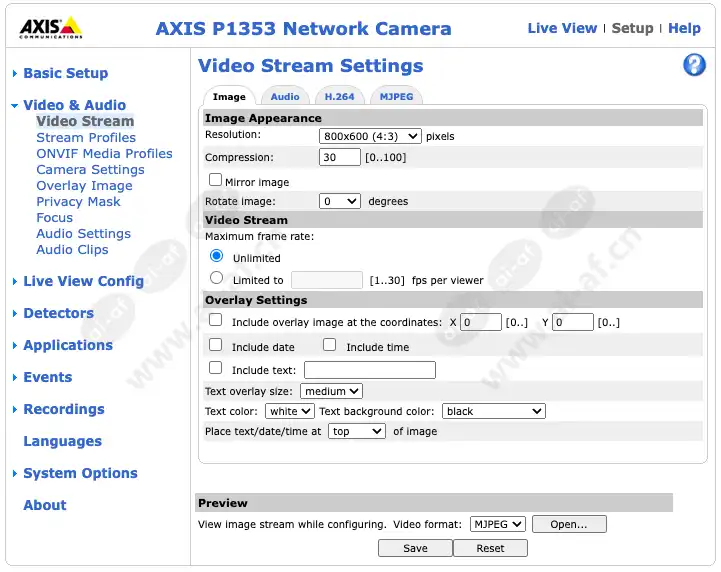Go to Camera Settings
This screenshot has height=572, width=721.
coord(90,170)
